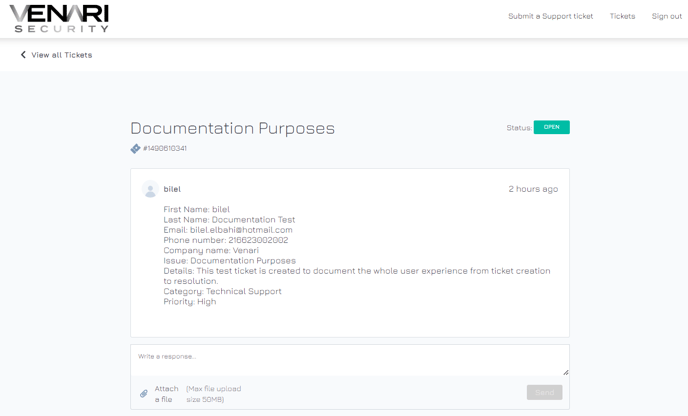Click the Venari Security logo
Image resolution: width=688 pixels, height=416 pixels.
(x=59, y=17)
